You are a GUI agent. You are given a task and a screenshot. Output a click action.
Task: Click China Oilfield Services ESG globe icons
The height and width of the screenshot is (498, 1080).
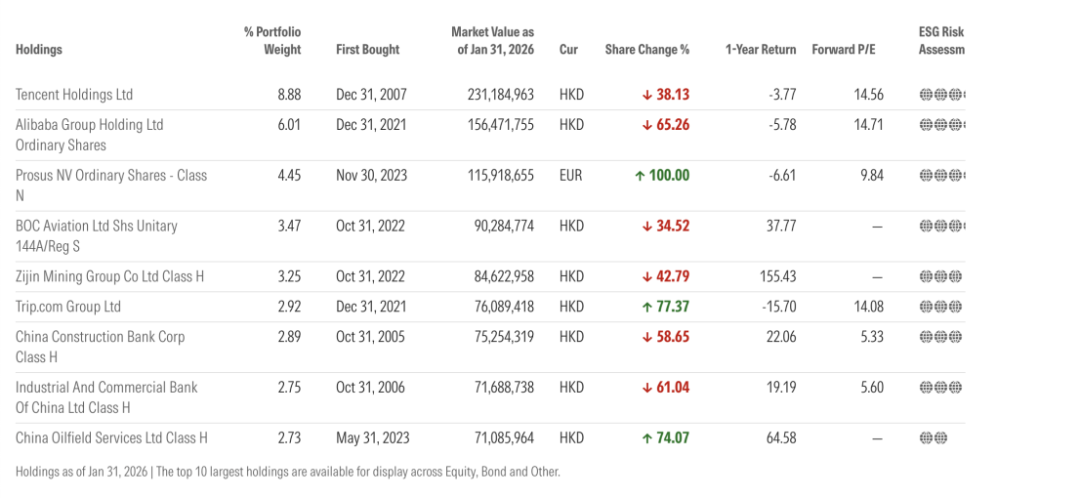coord(933,438)
